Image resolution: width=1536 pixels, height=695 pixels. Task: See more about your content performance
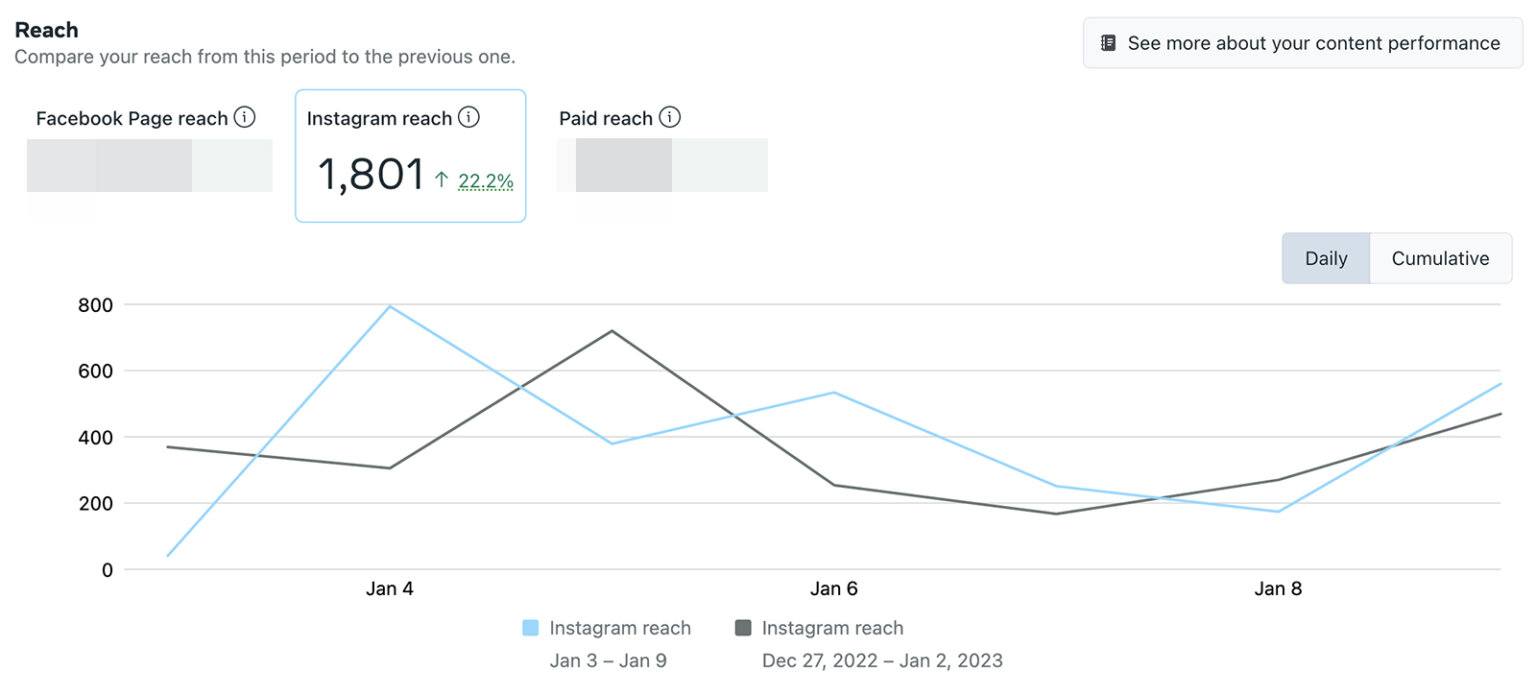coord(1301,42)
